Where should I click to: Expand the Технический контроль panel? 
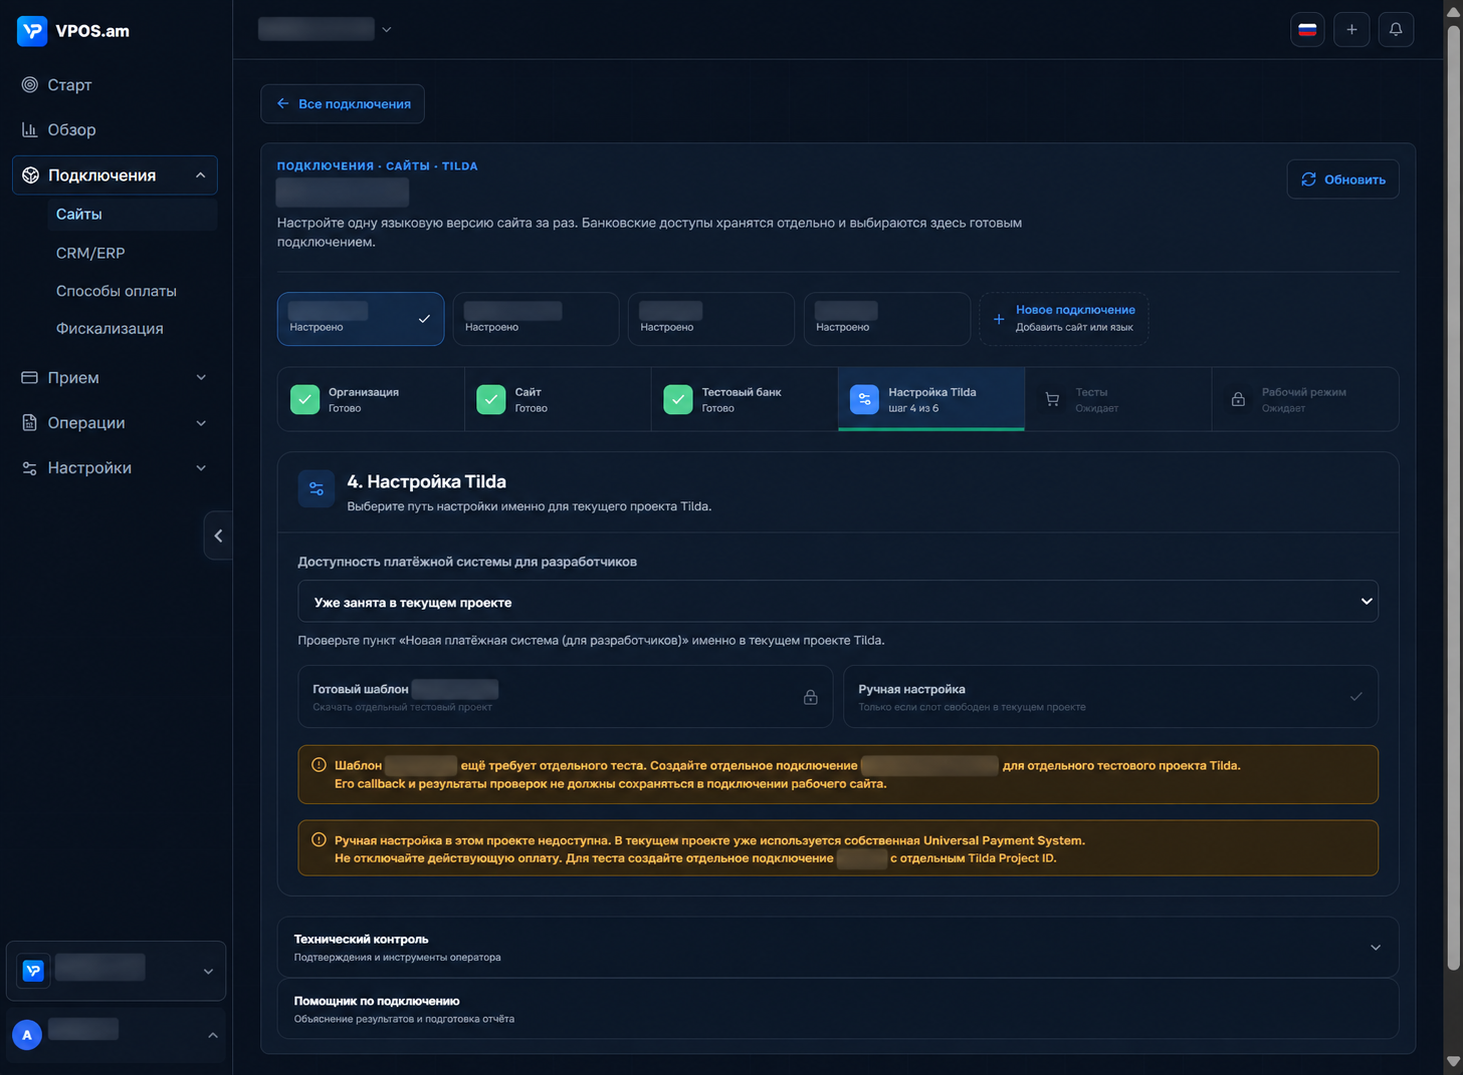838,947
